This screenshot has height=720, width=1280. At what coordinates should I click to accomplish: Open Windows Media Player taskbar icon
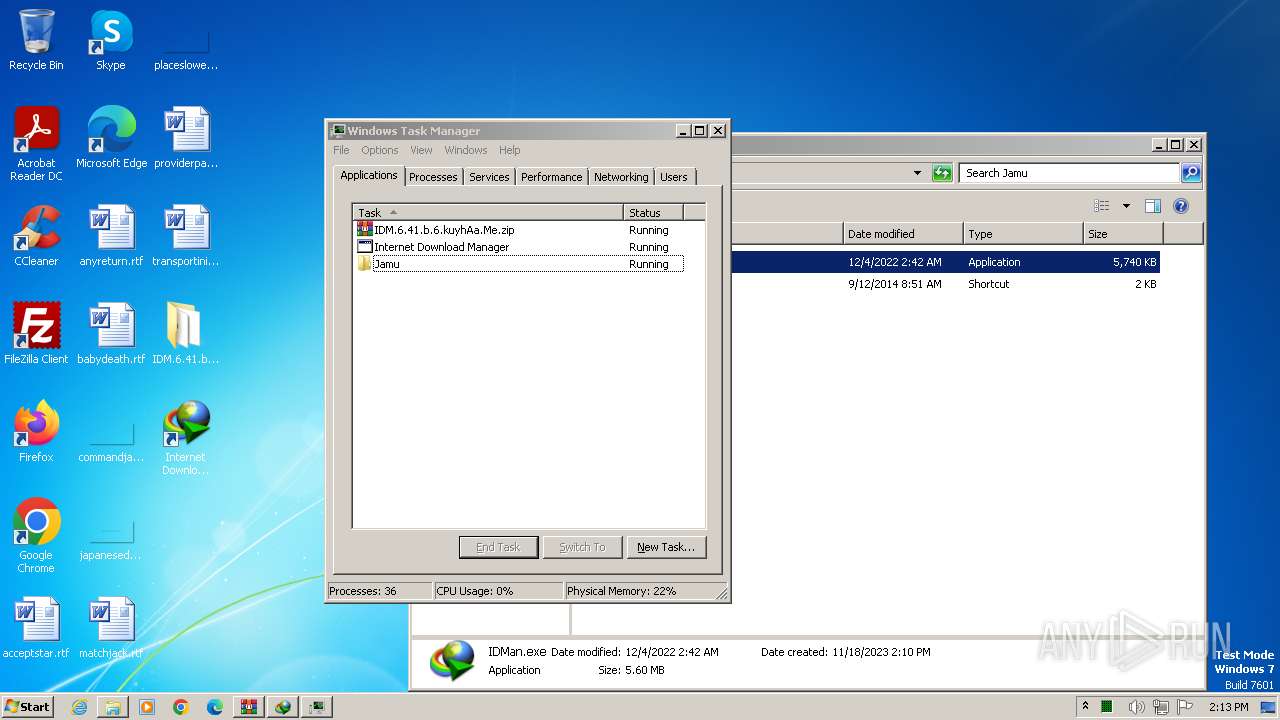point(147,707)
